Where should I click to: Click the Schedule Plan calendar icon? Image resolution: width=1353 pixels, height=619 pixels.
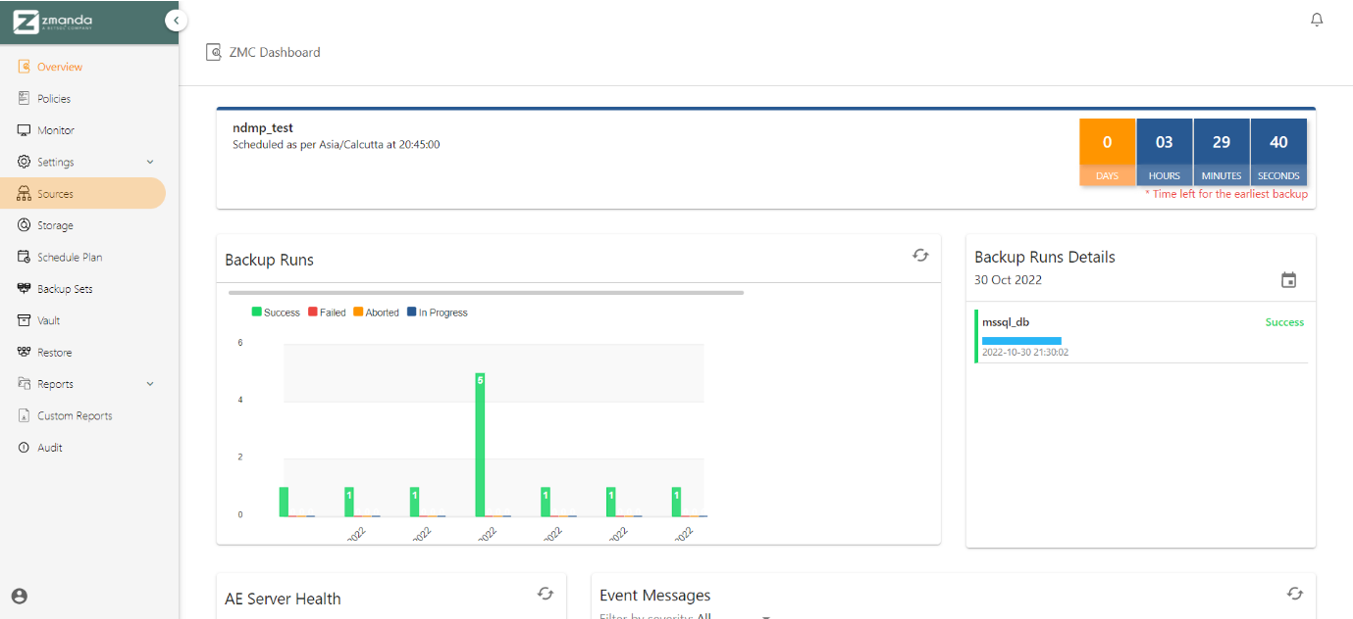point(24,257)
